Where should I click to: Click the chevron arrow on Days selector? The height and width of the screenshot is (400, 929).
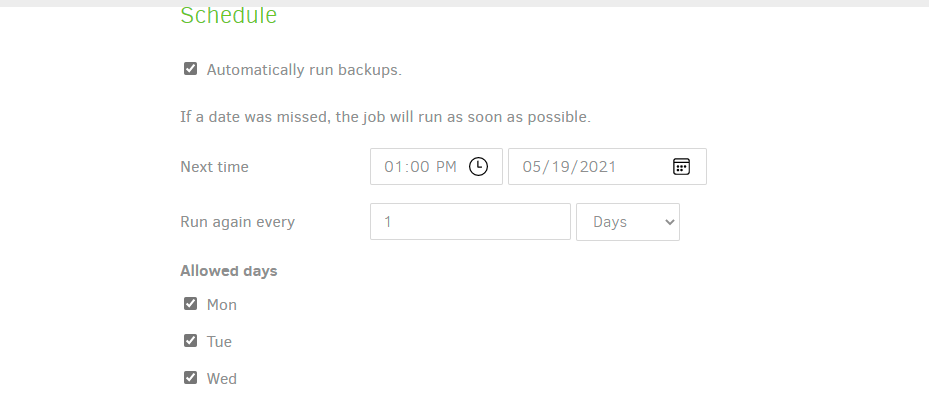669,222
